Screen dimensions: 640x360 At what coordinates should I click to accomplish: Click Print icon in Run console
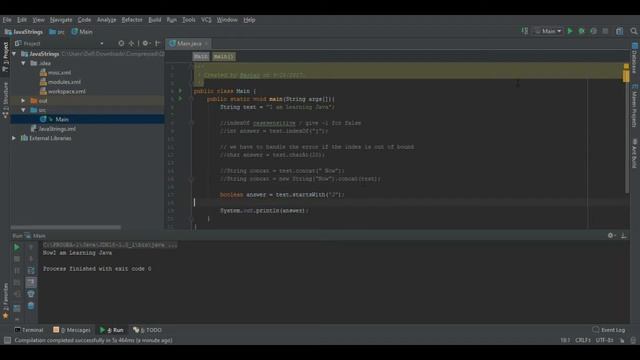31,294
